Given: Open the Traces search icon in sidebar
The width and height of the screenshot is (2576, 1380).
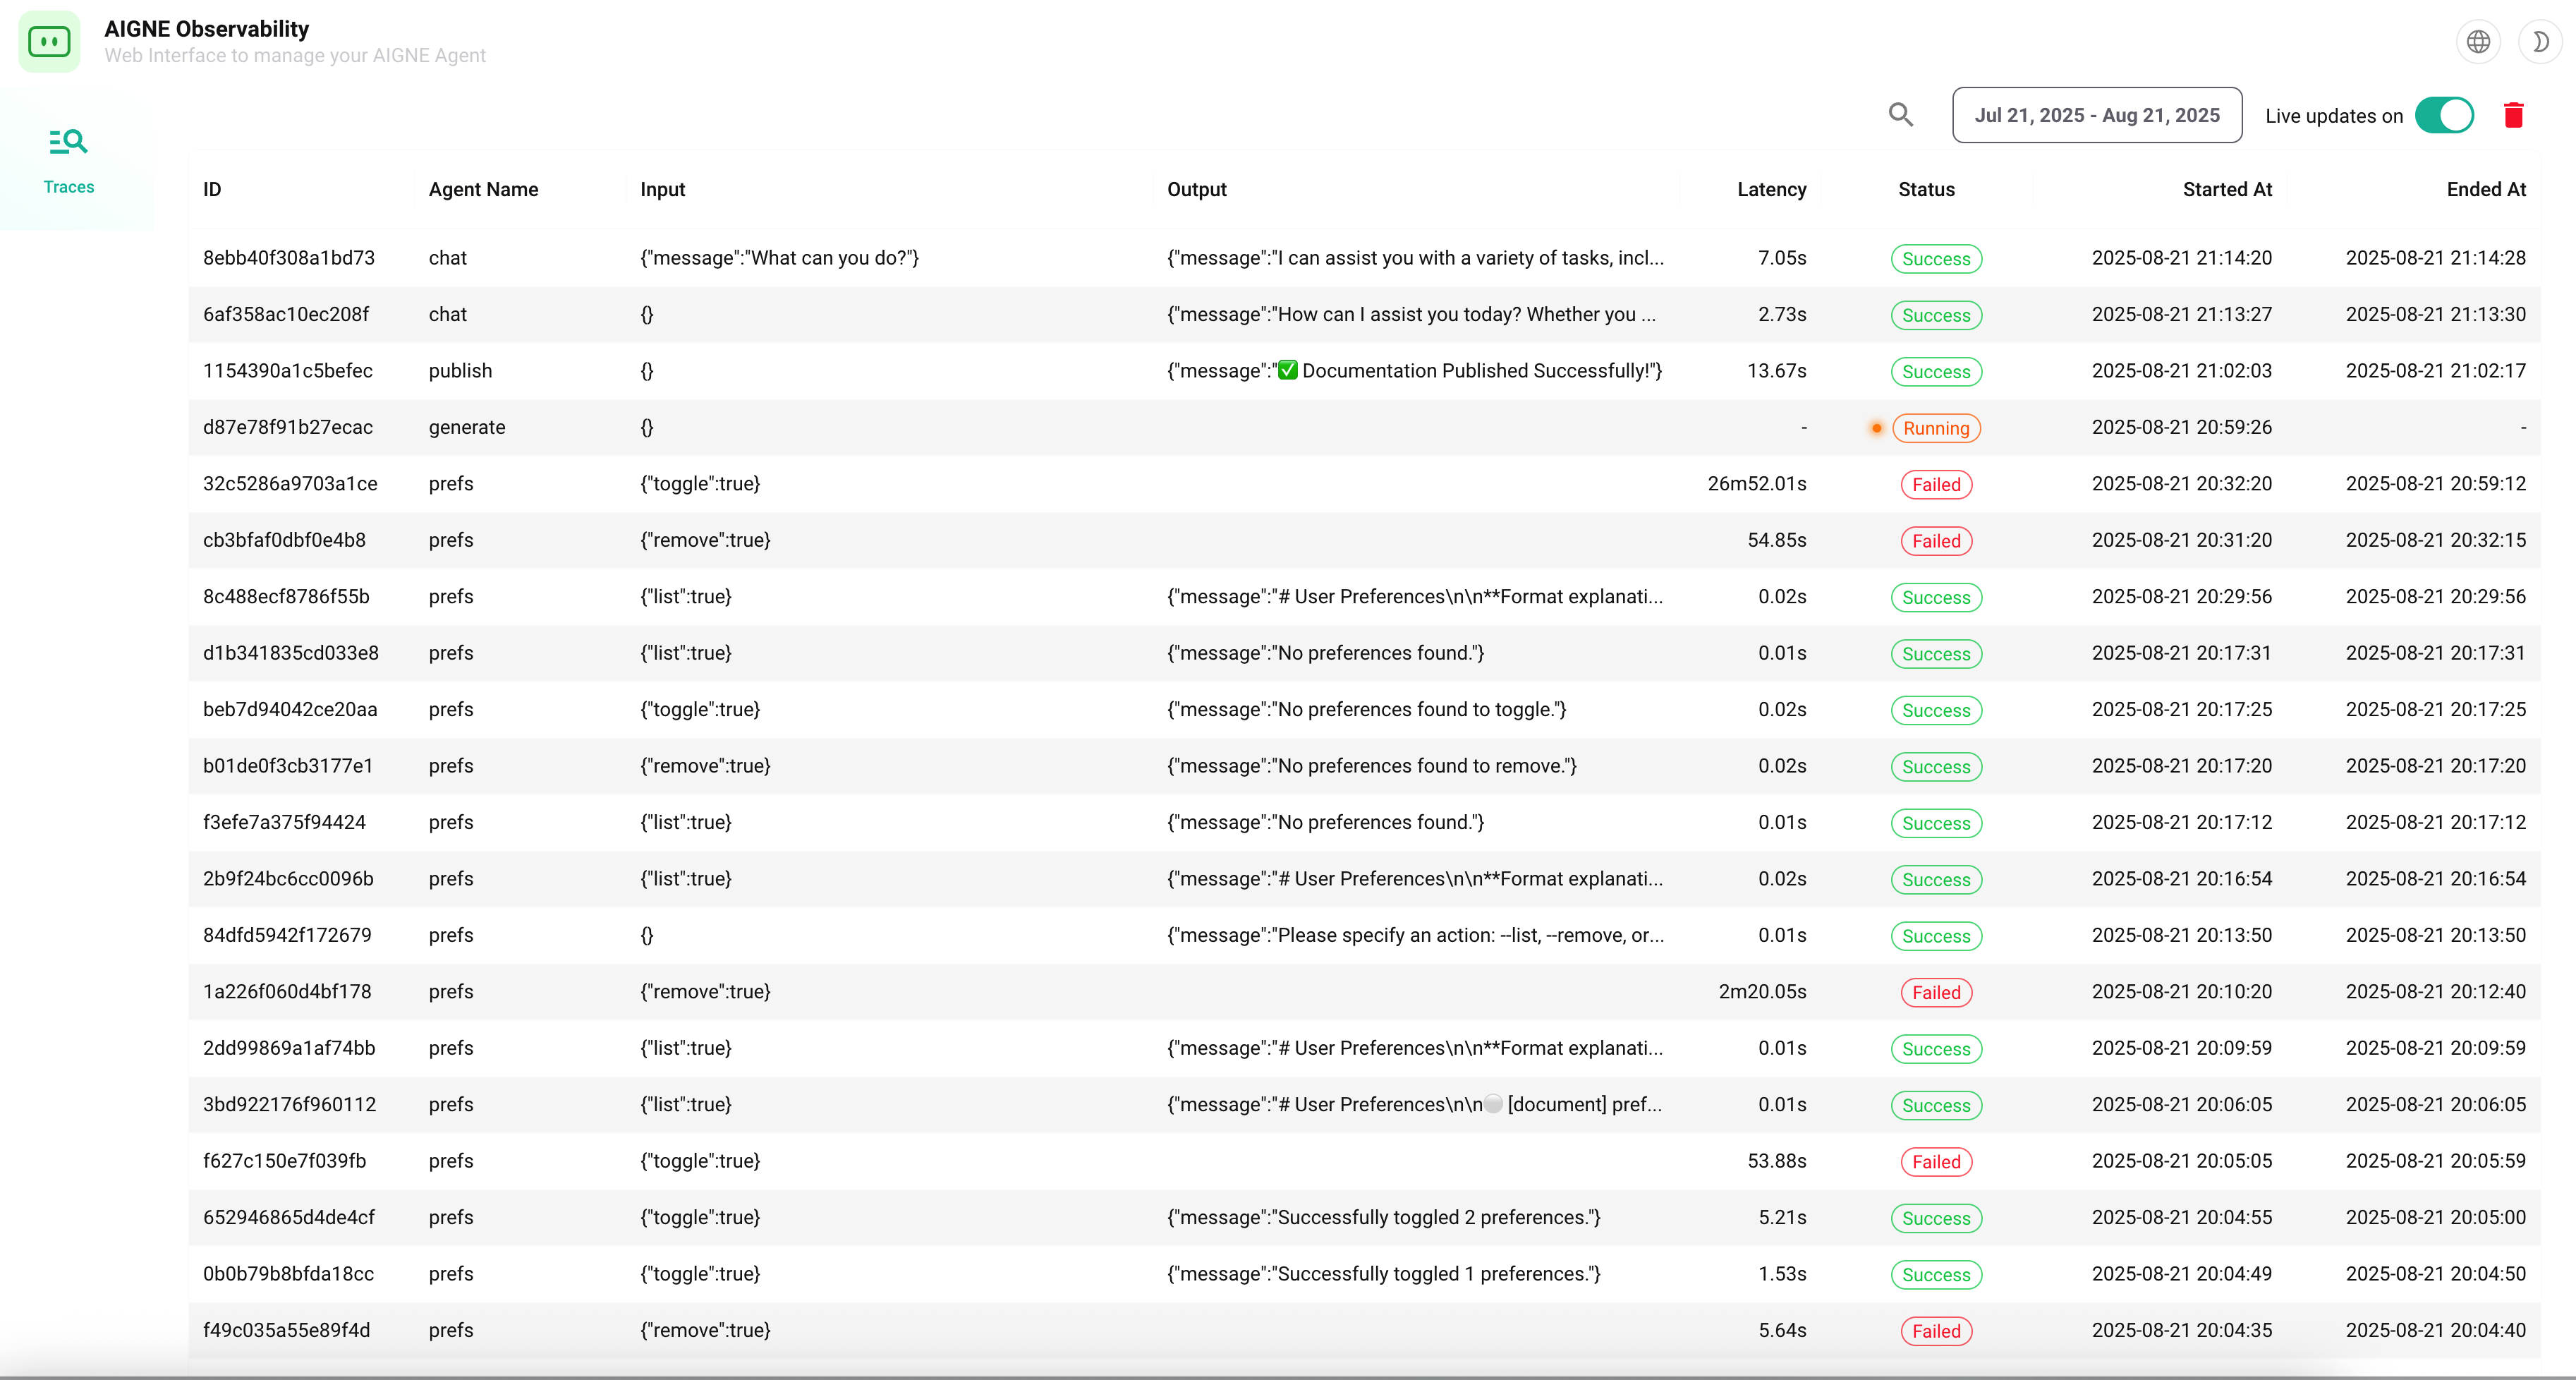Looking at the screenshot, I should click(x=67, y=141).
